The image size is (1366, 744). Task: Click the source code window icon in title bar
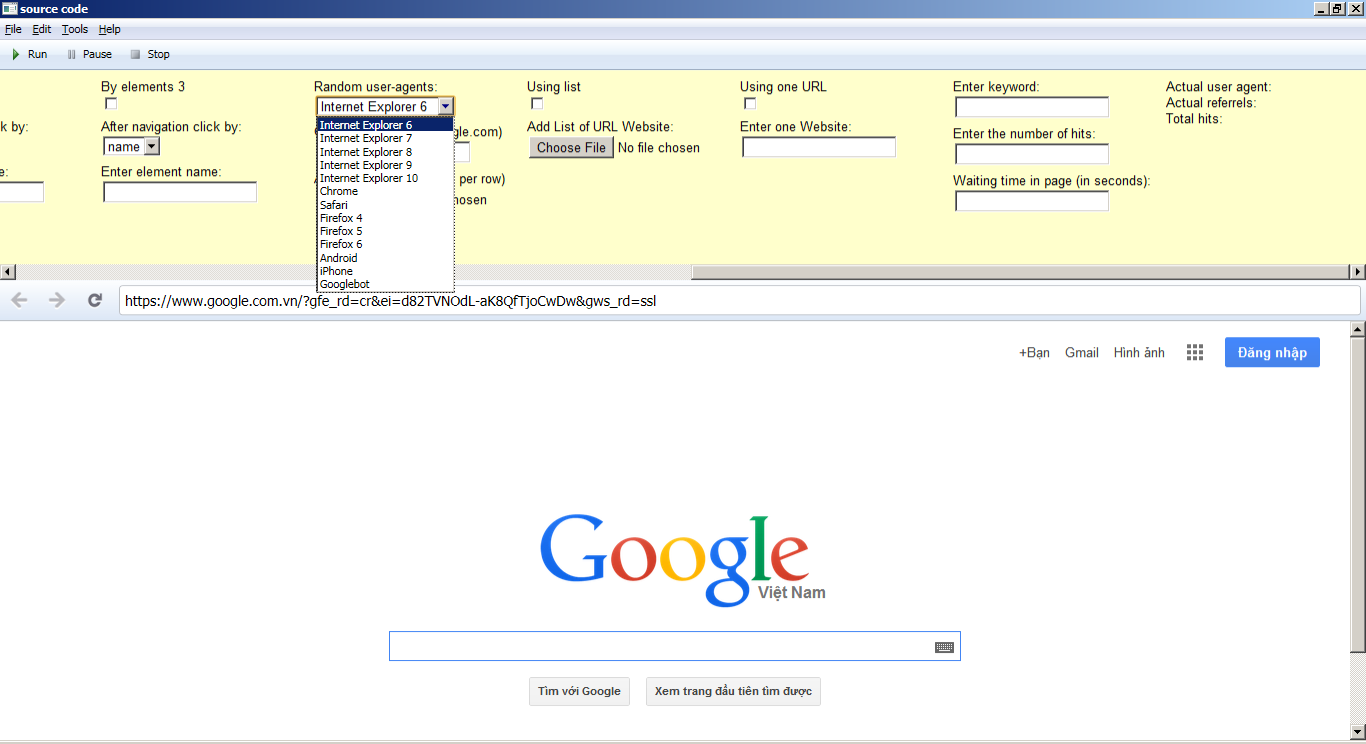(9, 8)
